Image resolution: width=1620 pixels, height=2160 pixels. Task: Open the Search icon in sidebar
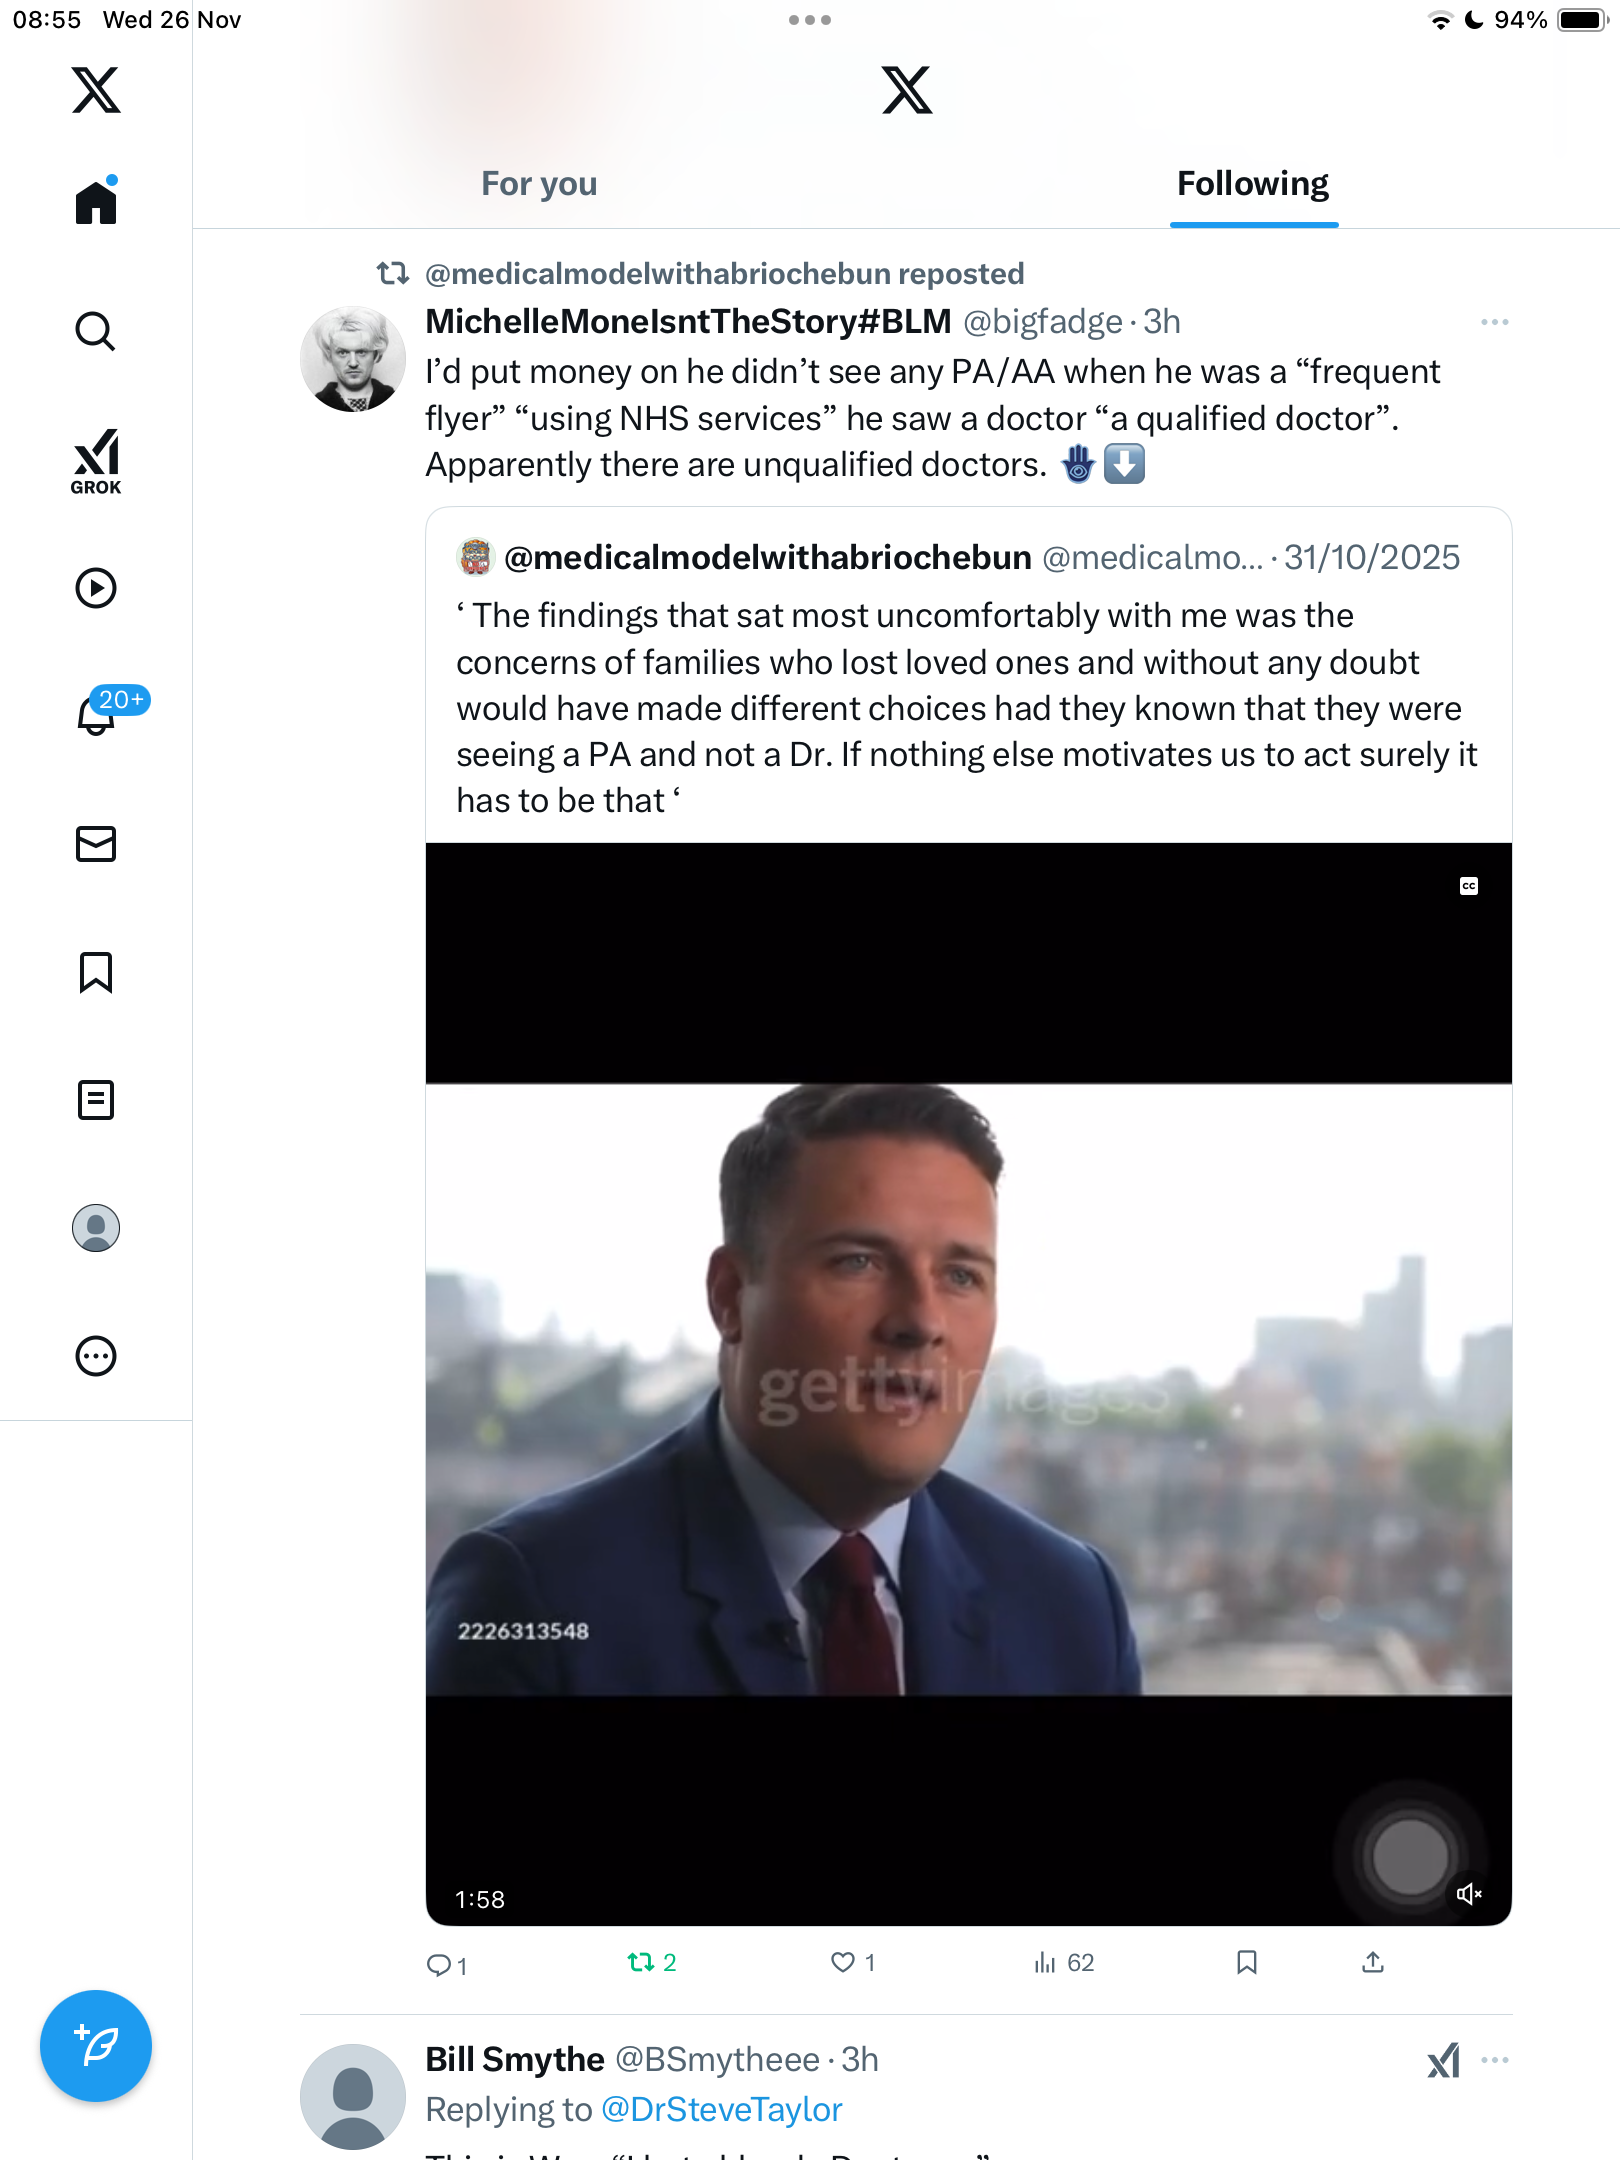point(96,331)
